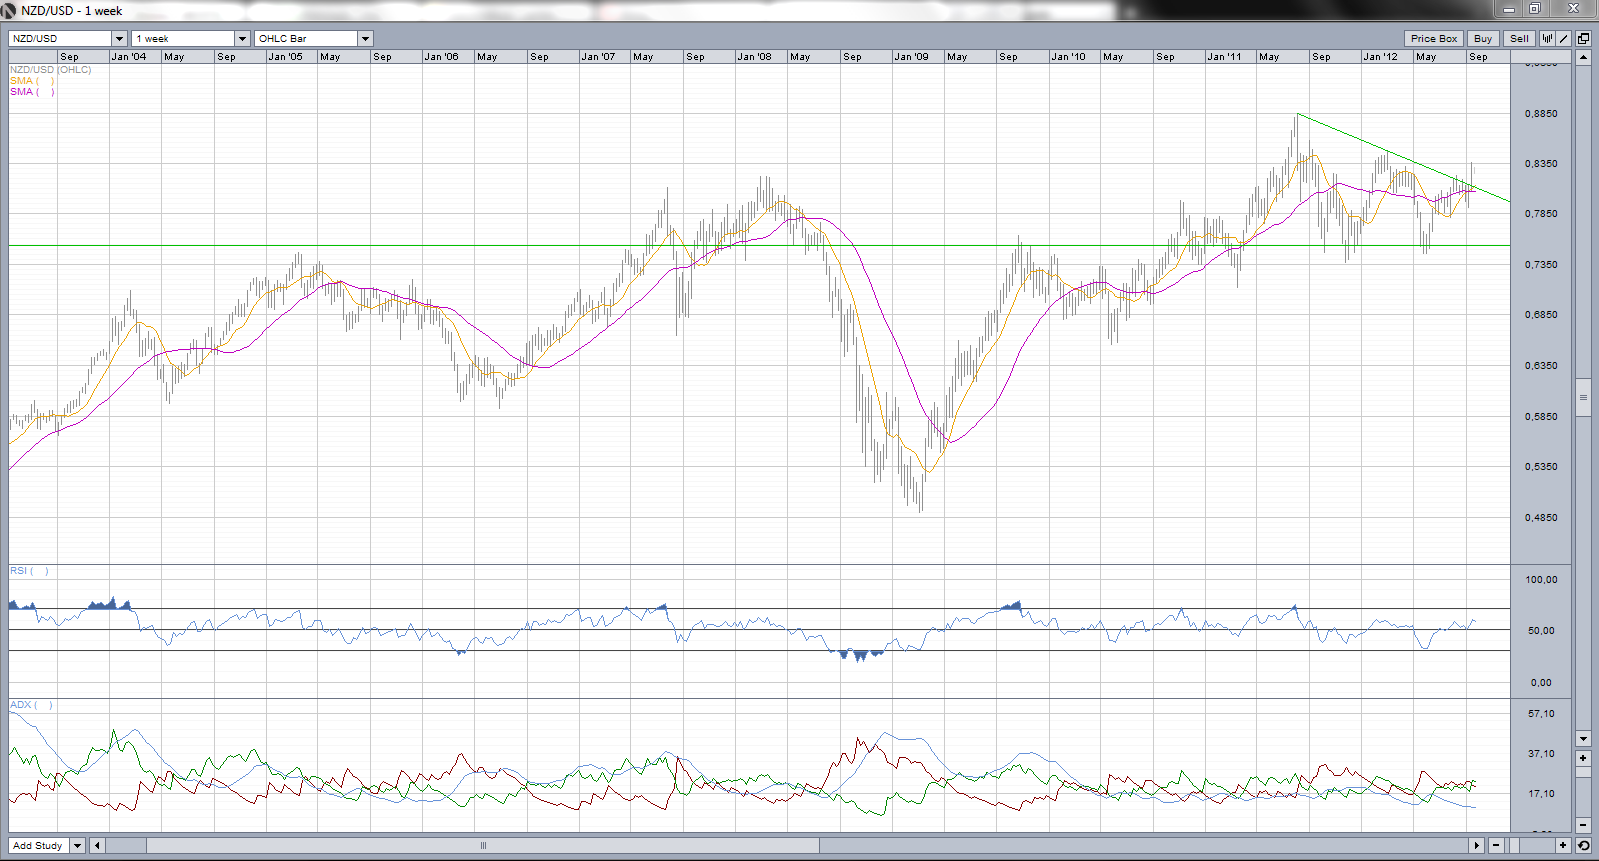
Task: Open the NZD/USD symbol dropdown
Action: click(119, 39)
